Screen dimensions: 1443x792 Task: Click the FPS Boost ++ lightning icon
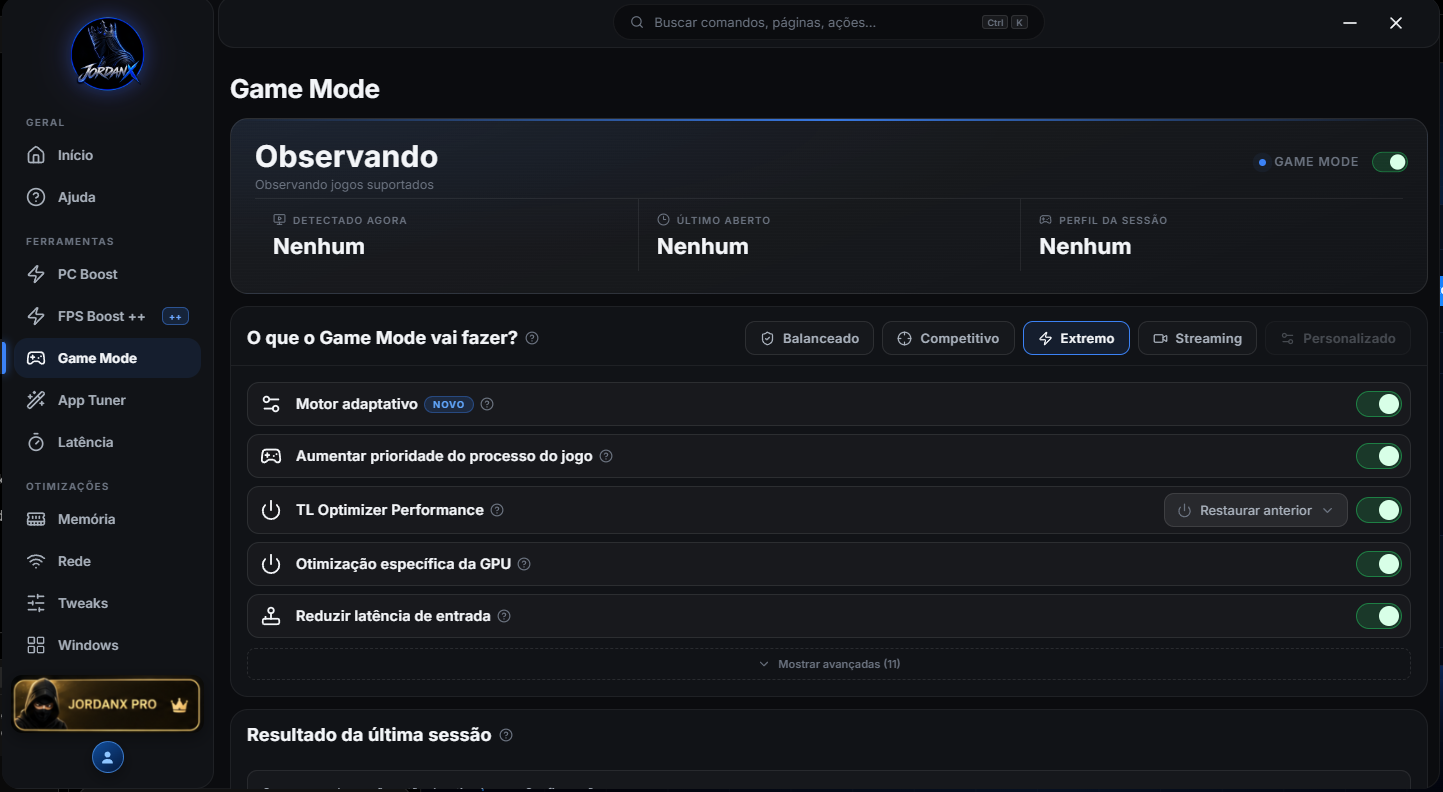tap(36, 316)
